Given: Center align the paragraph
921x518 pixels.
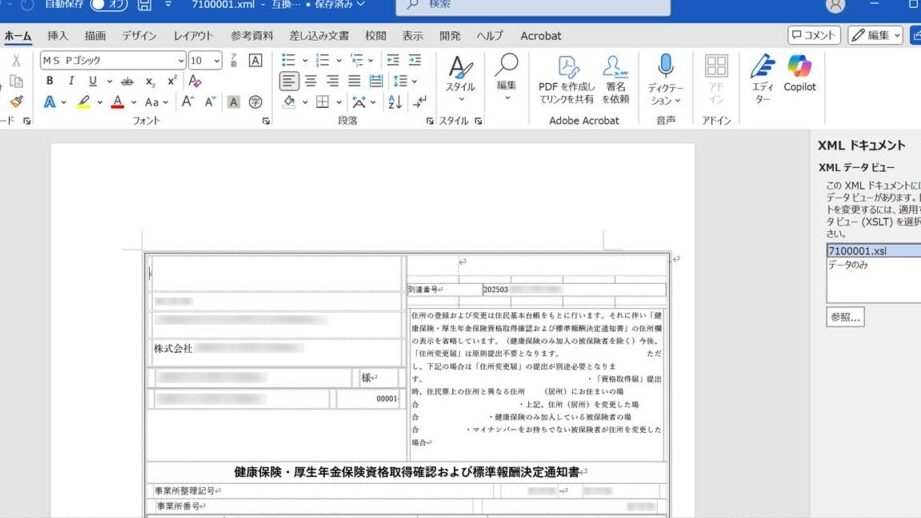Looking at the screenshot, I should pyautogui.click(x=310, y=81).
